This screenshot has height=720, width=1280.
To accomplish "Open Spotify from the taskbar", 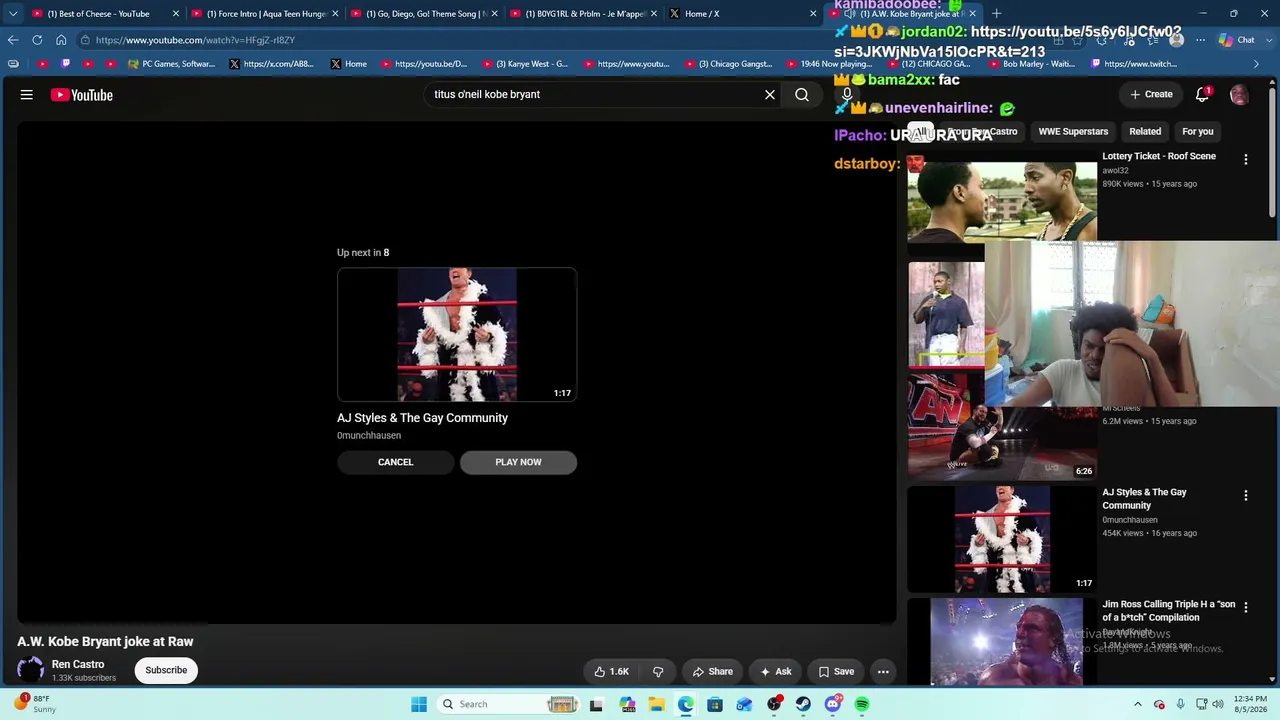I will 862,704.
